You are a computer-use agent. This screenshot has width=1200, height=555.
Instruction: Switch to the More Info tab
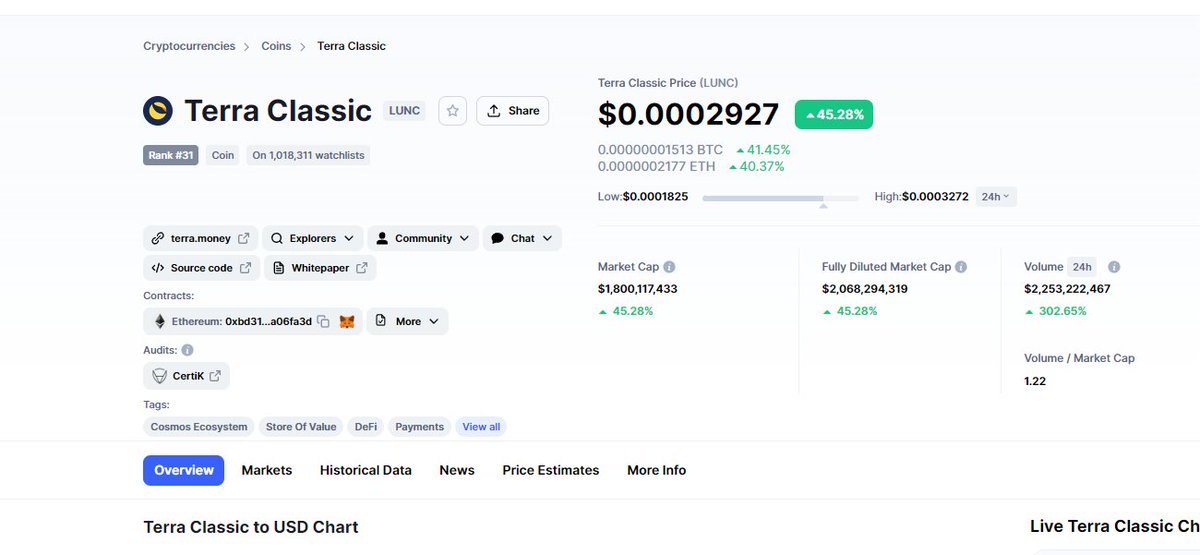pyautogui.click(x=657, y=470)
